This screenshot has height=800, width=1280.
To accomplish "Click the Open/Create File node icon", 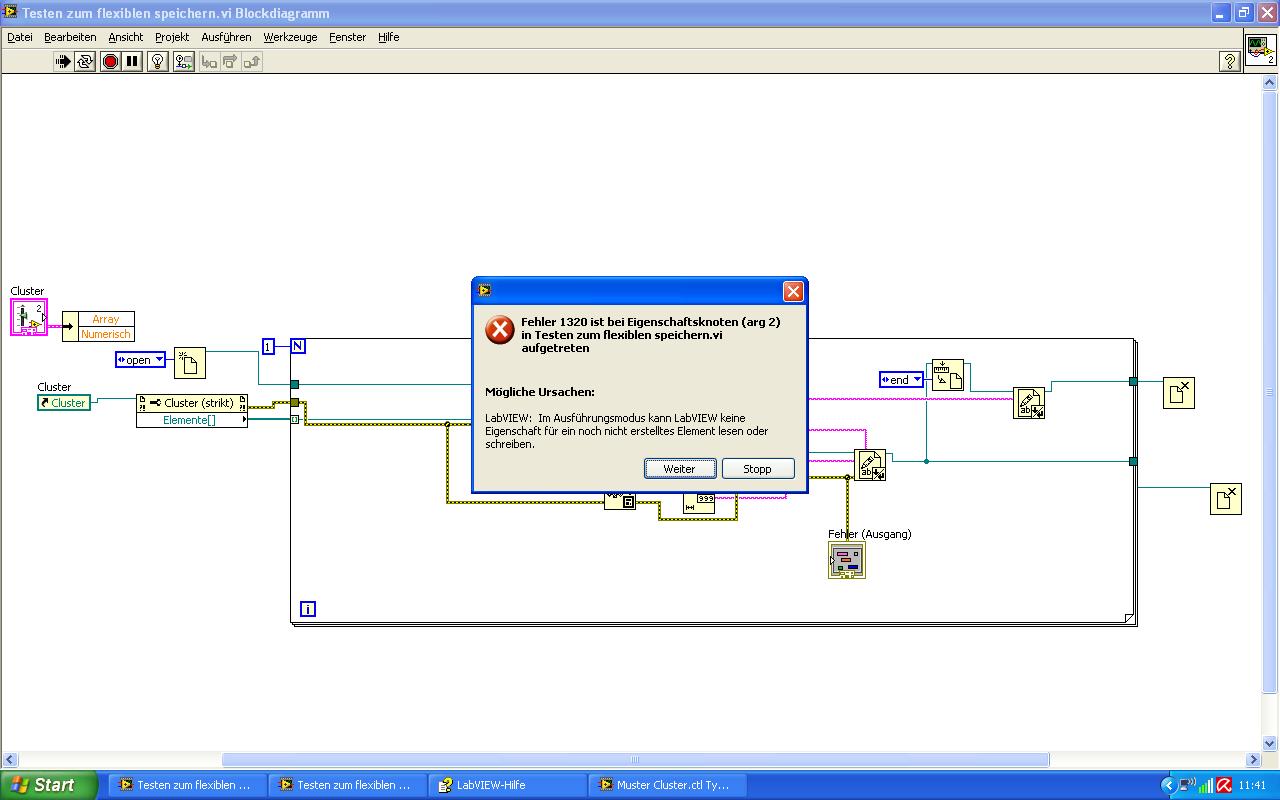I will point(189,362).
